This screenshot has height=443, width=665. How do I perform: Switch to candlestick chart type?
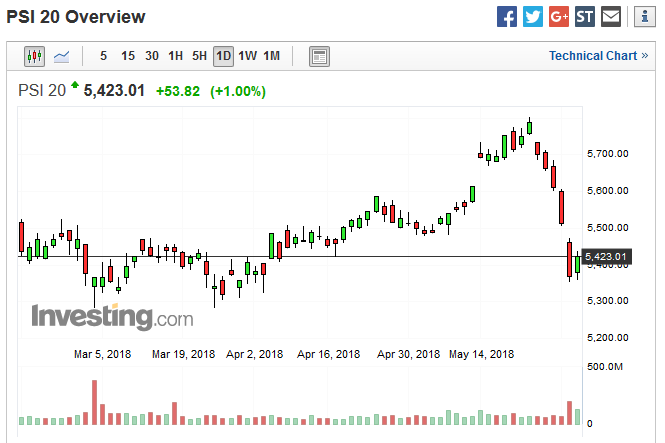point(34,56)
